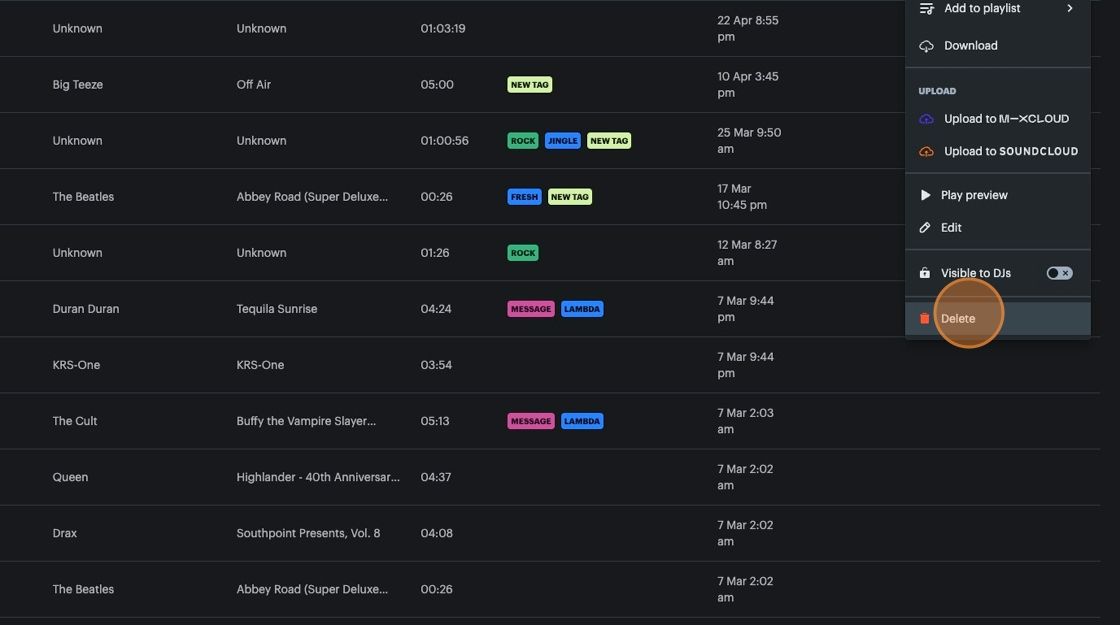Click the red Delete trash icon
Image resolution: width=1120 pixels, height=625 pixels.
[925, 319]
